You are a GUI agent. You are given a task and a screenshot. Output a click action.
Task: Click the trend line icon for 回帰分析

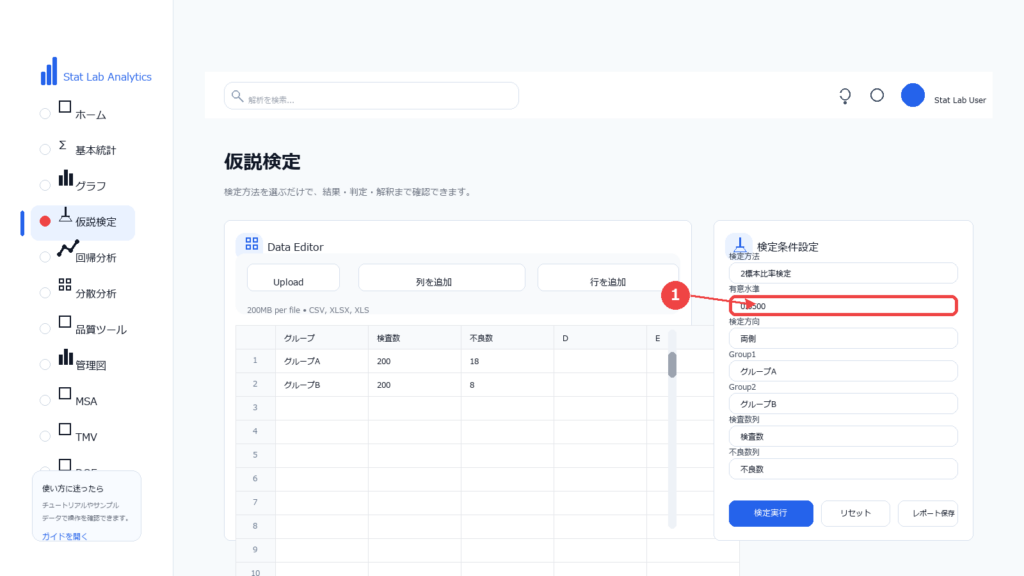pyautogui.click(x=67, y=249)
